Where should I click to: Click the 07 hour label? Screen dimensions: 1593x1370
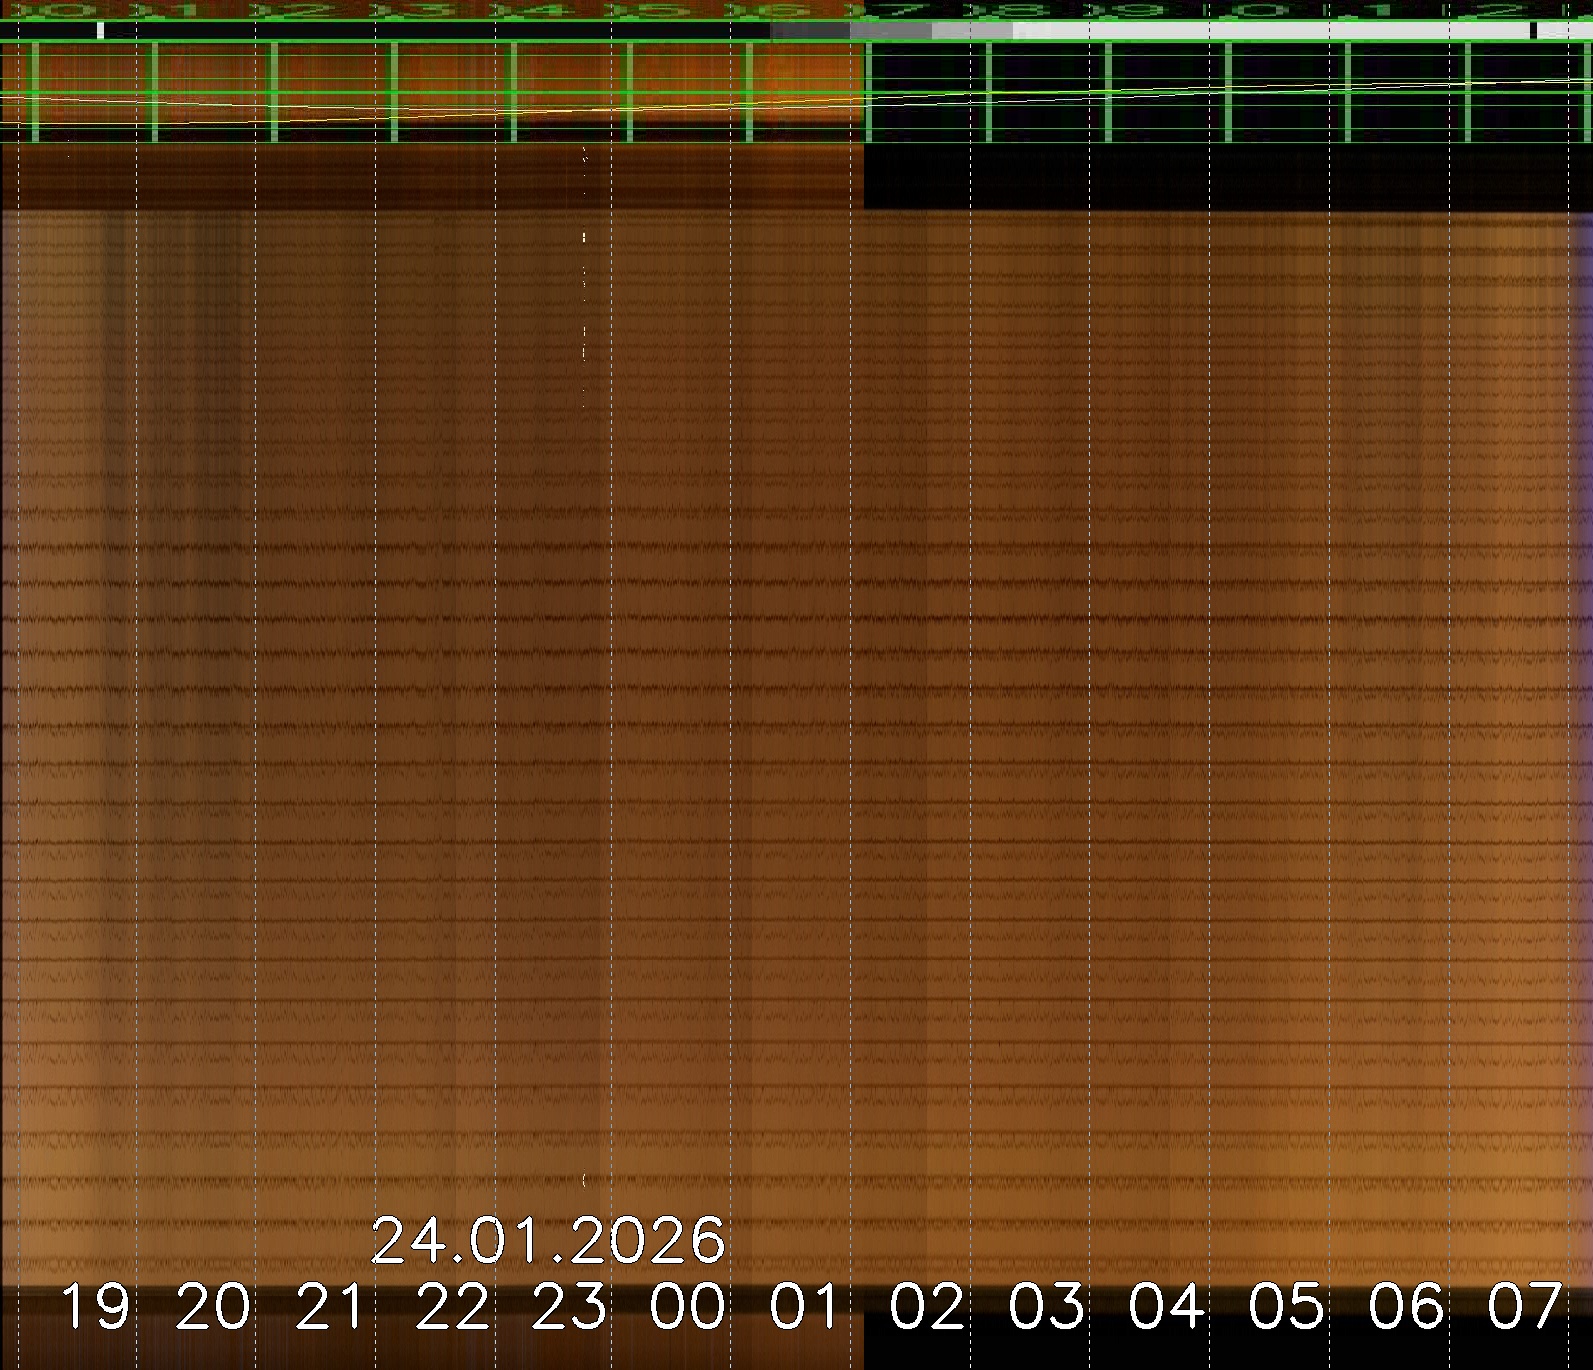[x=1524, y=1307]
